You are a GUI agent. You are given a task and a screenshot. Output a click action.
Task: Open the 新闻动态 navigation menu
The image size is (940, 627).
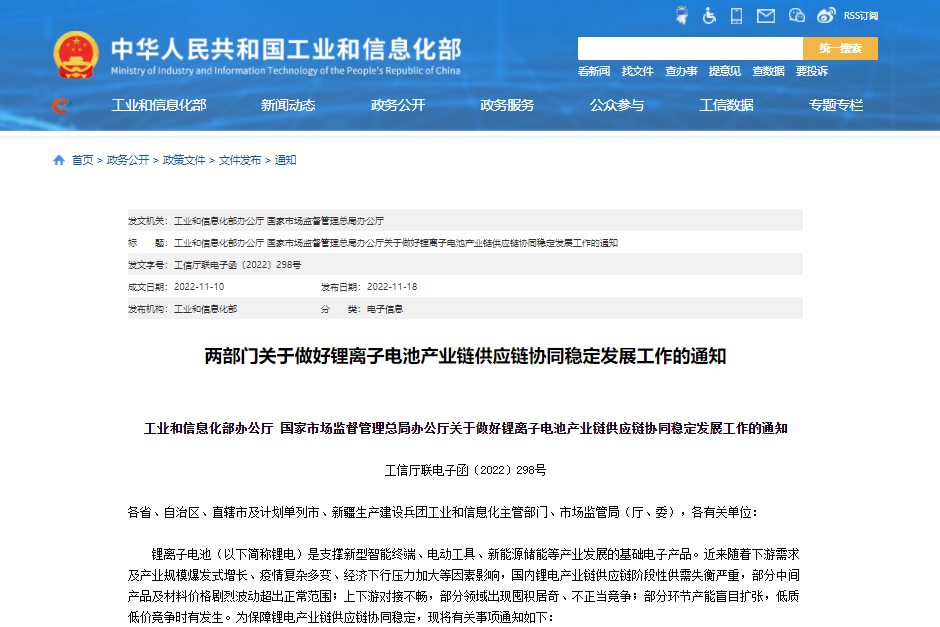click(x=289, y=104)
